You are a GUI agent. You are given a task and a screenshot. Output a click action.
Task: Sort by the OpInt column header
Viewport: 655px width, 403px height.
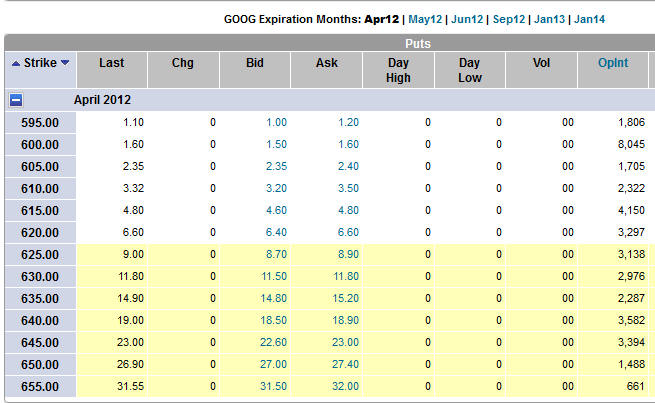pos(612,63)
